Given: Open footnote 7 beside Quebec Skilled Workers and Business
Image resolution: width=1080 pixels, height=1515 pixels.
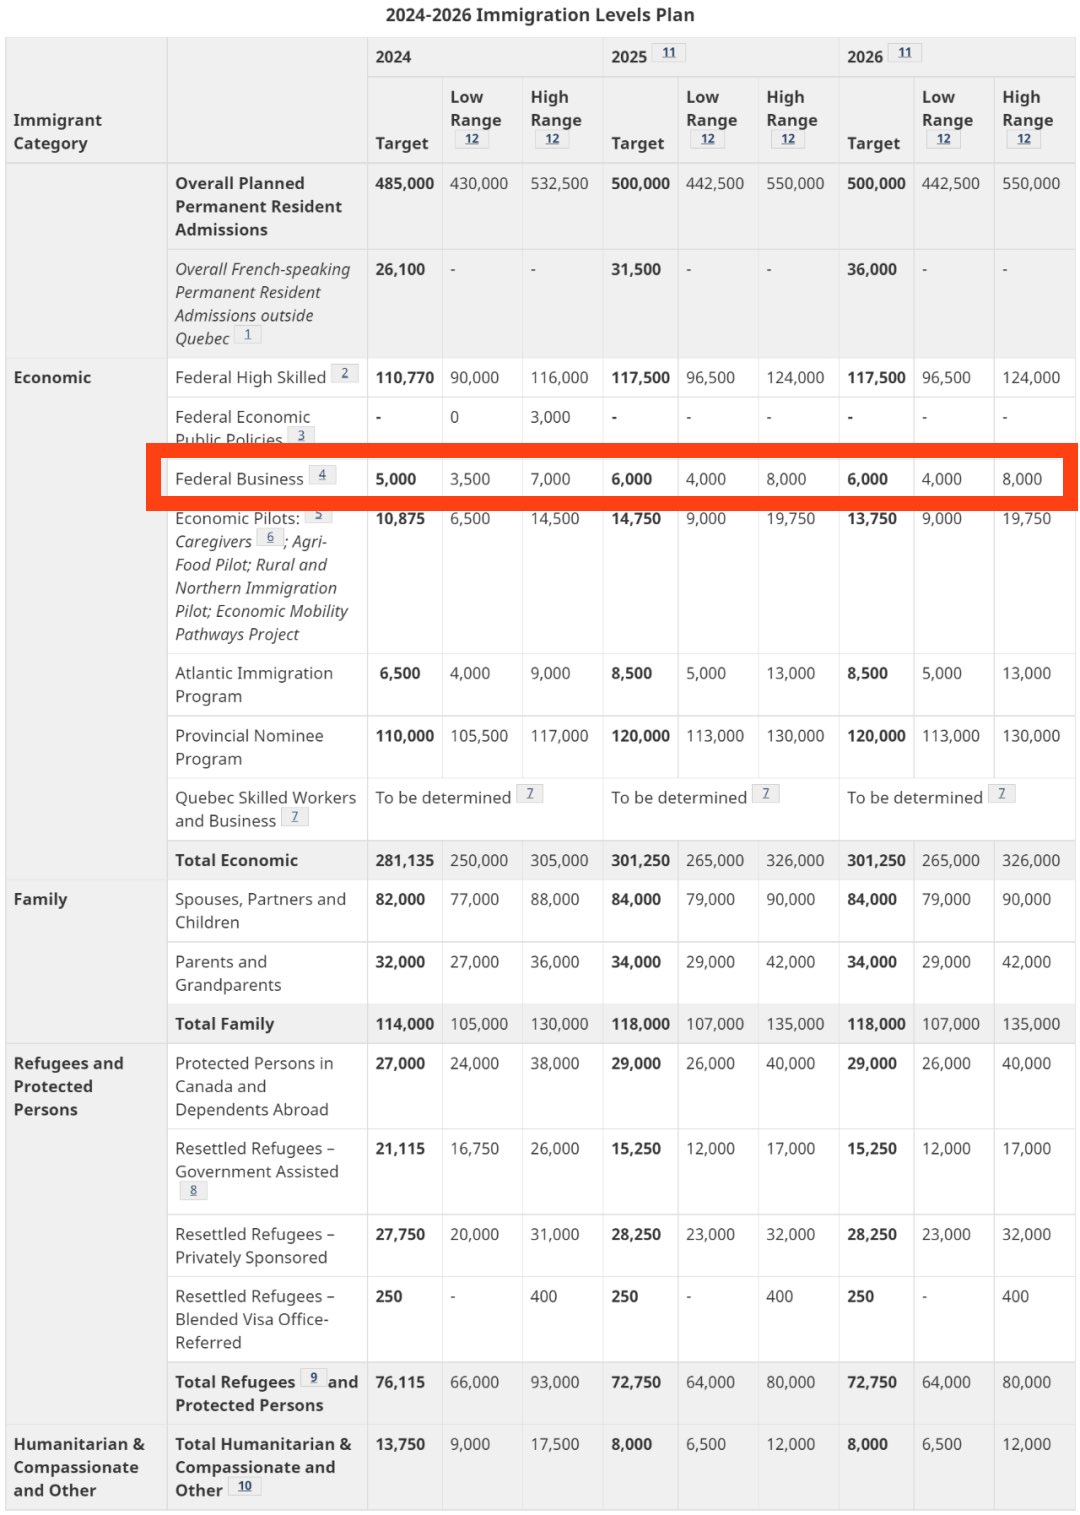Looking at the screenshot, I should coord(294,817).
